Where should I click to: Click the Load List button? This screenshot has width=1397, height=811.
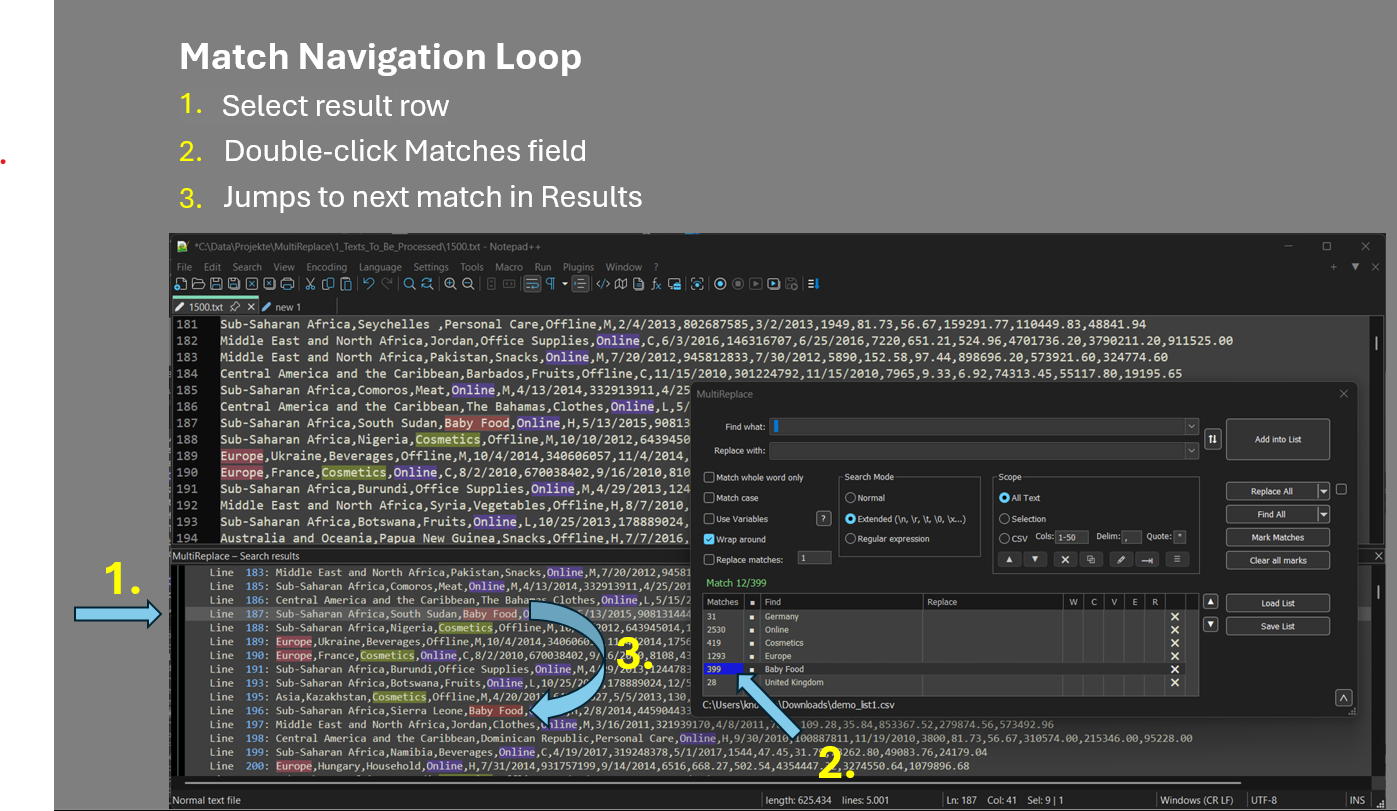tap(1277, 603)
